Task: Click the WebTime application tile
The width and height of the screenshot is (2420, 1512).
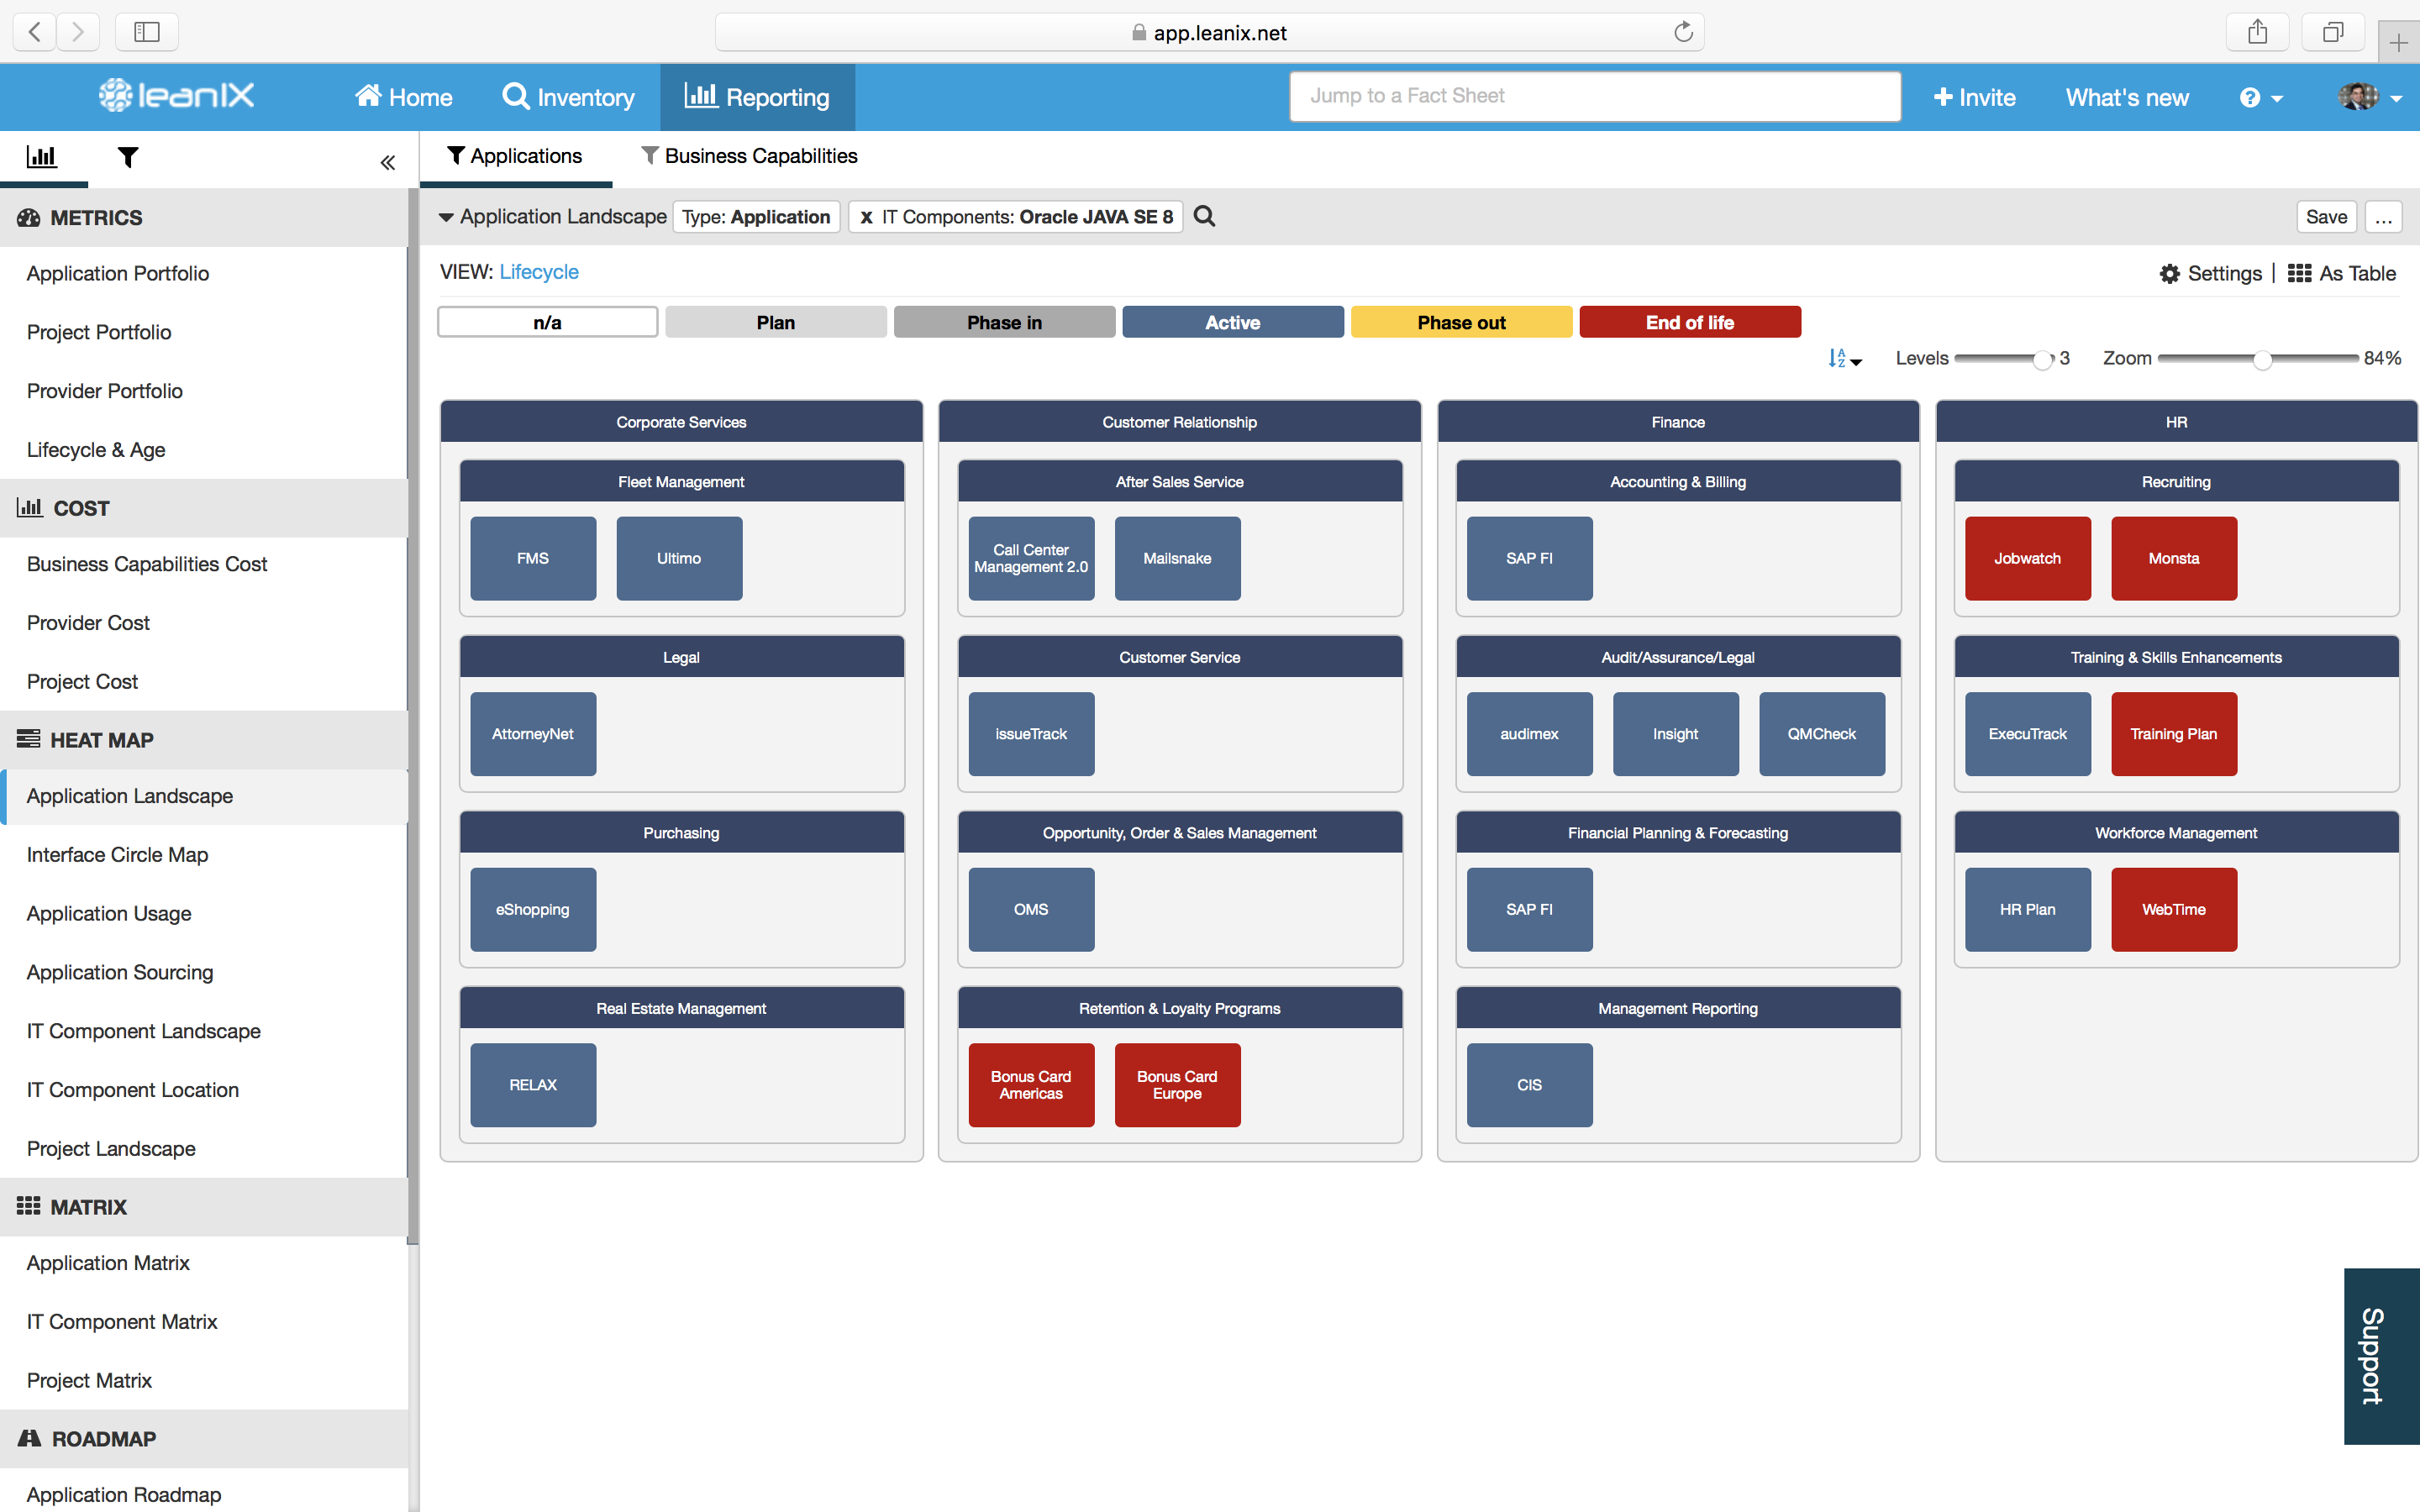Action: [2174, 909]
